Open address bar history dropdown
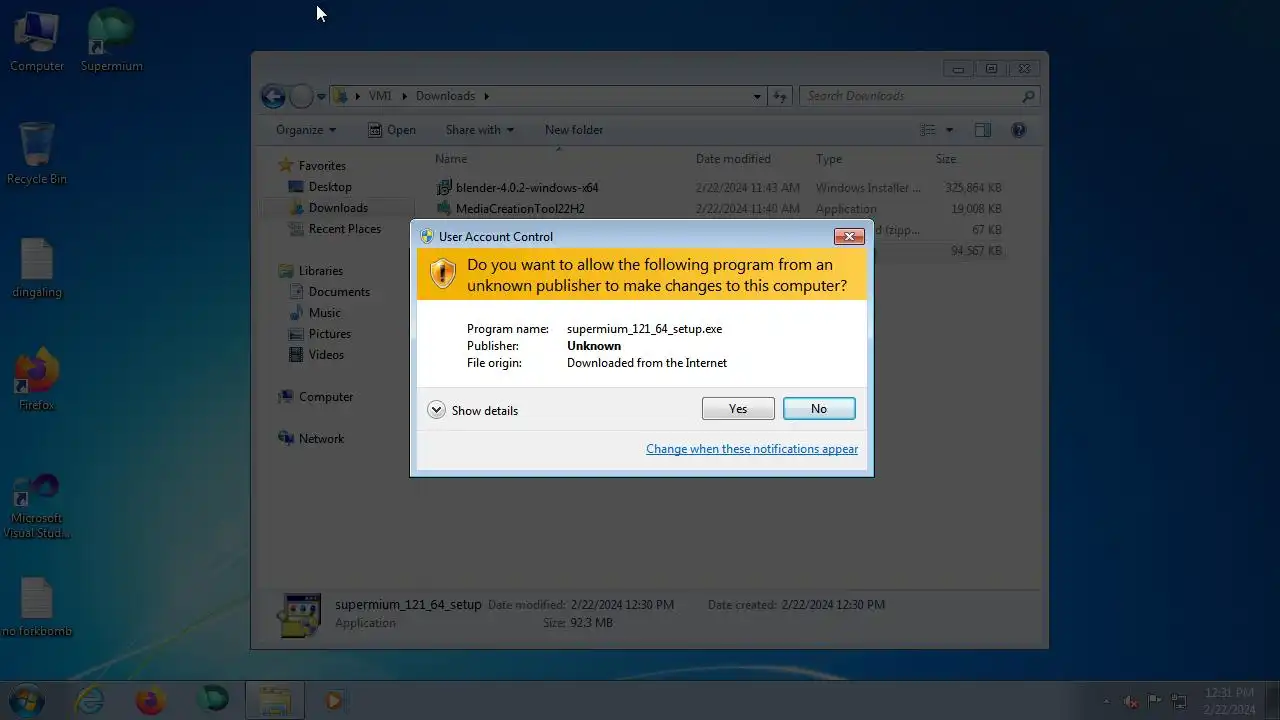This screenshot has width=1280, height=720. (757, 96)
